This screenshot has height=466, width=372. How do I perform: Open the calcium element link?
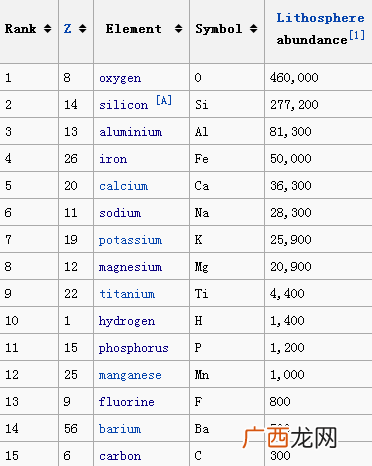(123, 186)
